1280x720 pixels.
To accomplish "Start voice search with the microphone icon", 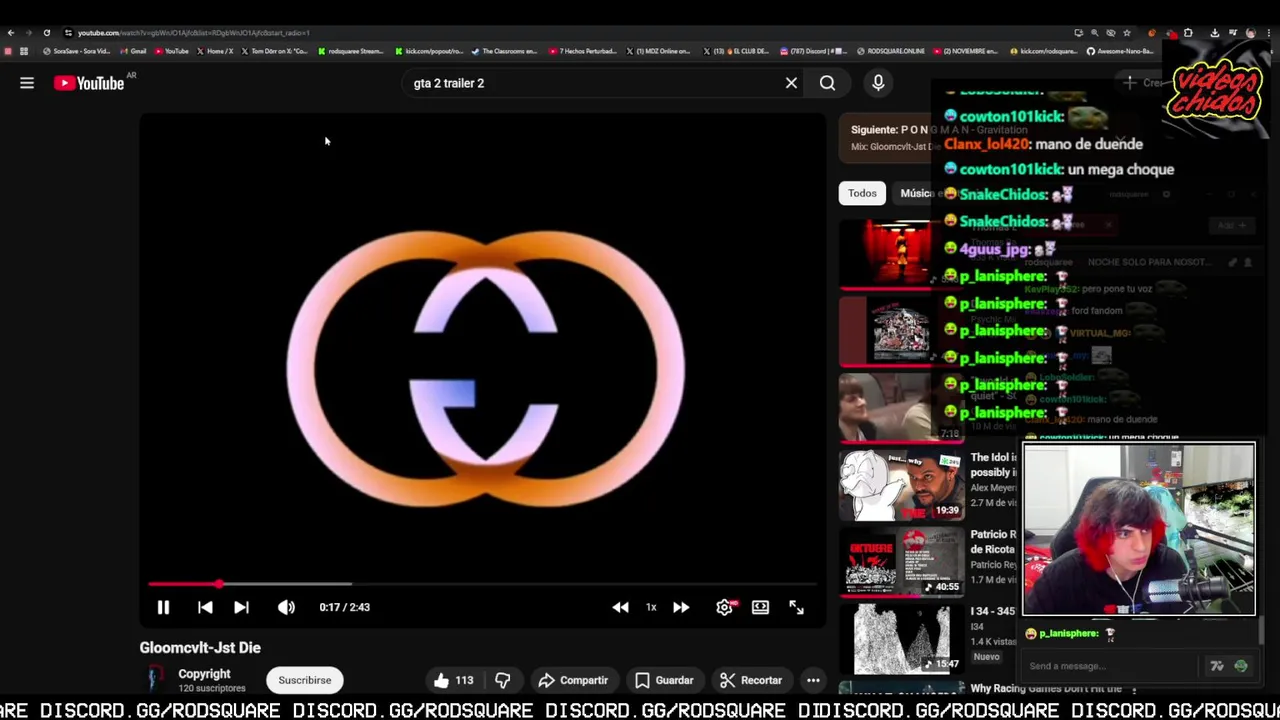I will (x=878, y=83).
